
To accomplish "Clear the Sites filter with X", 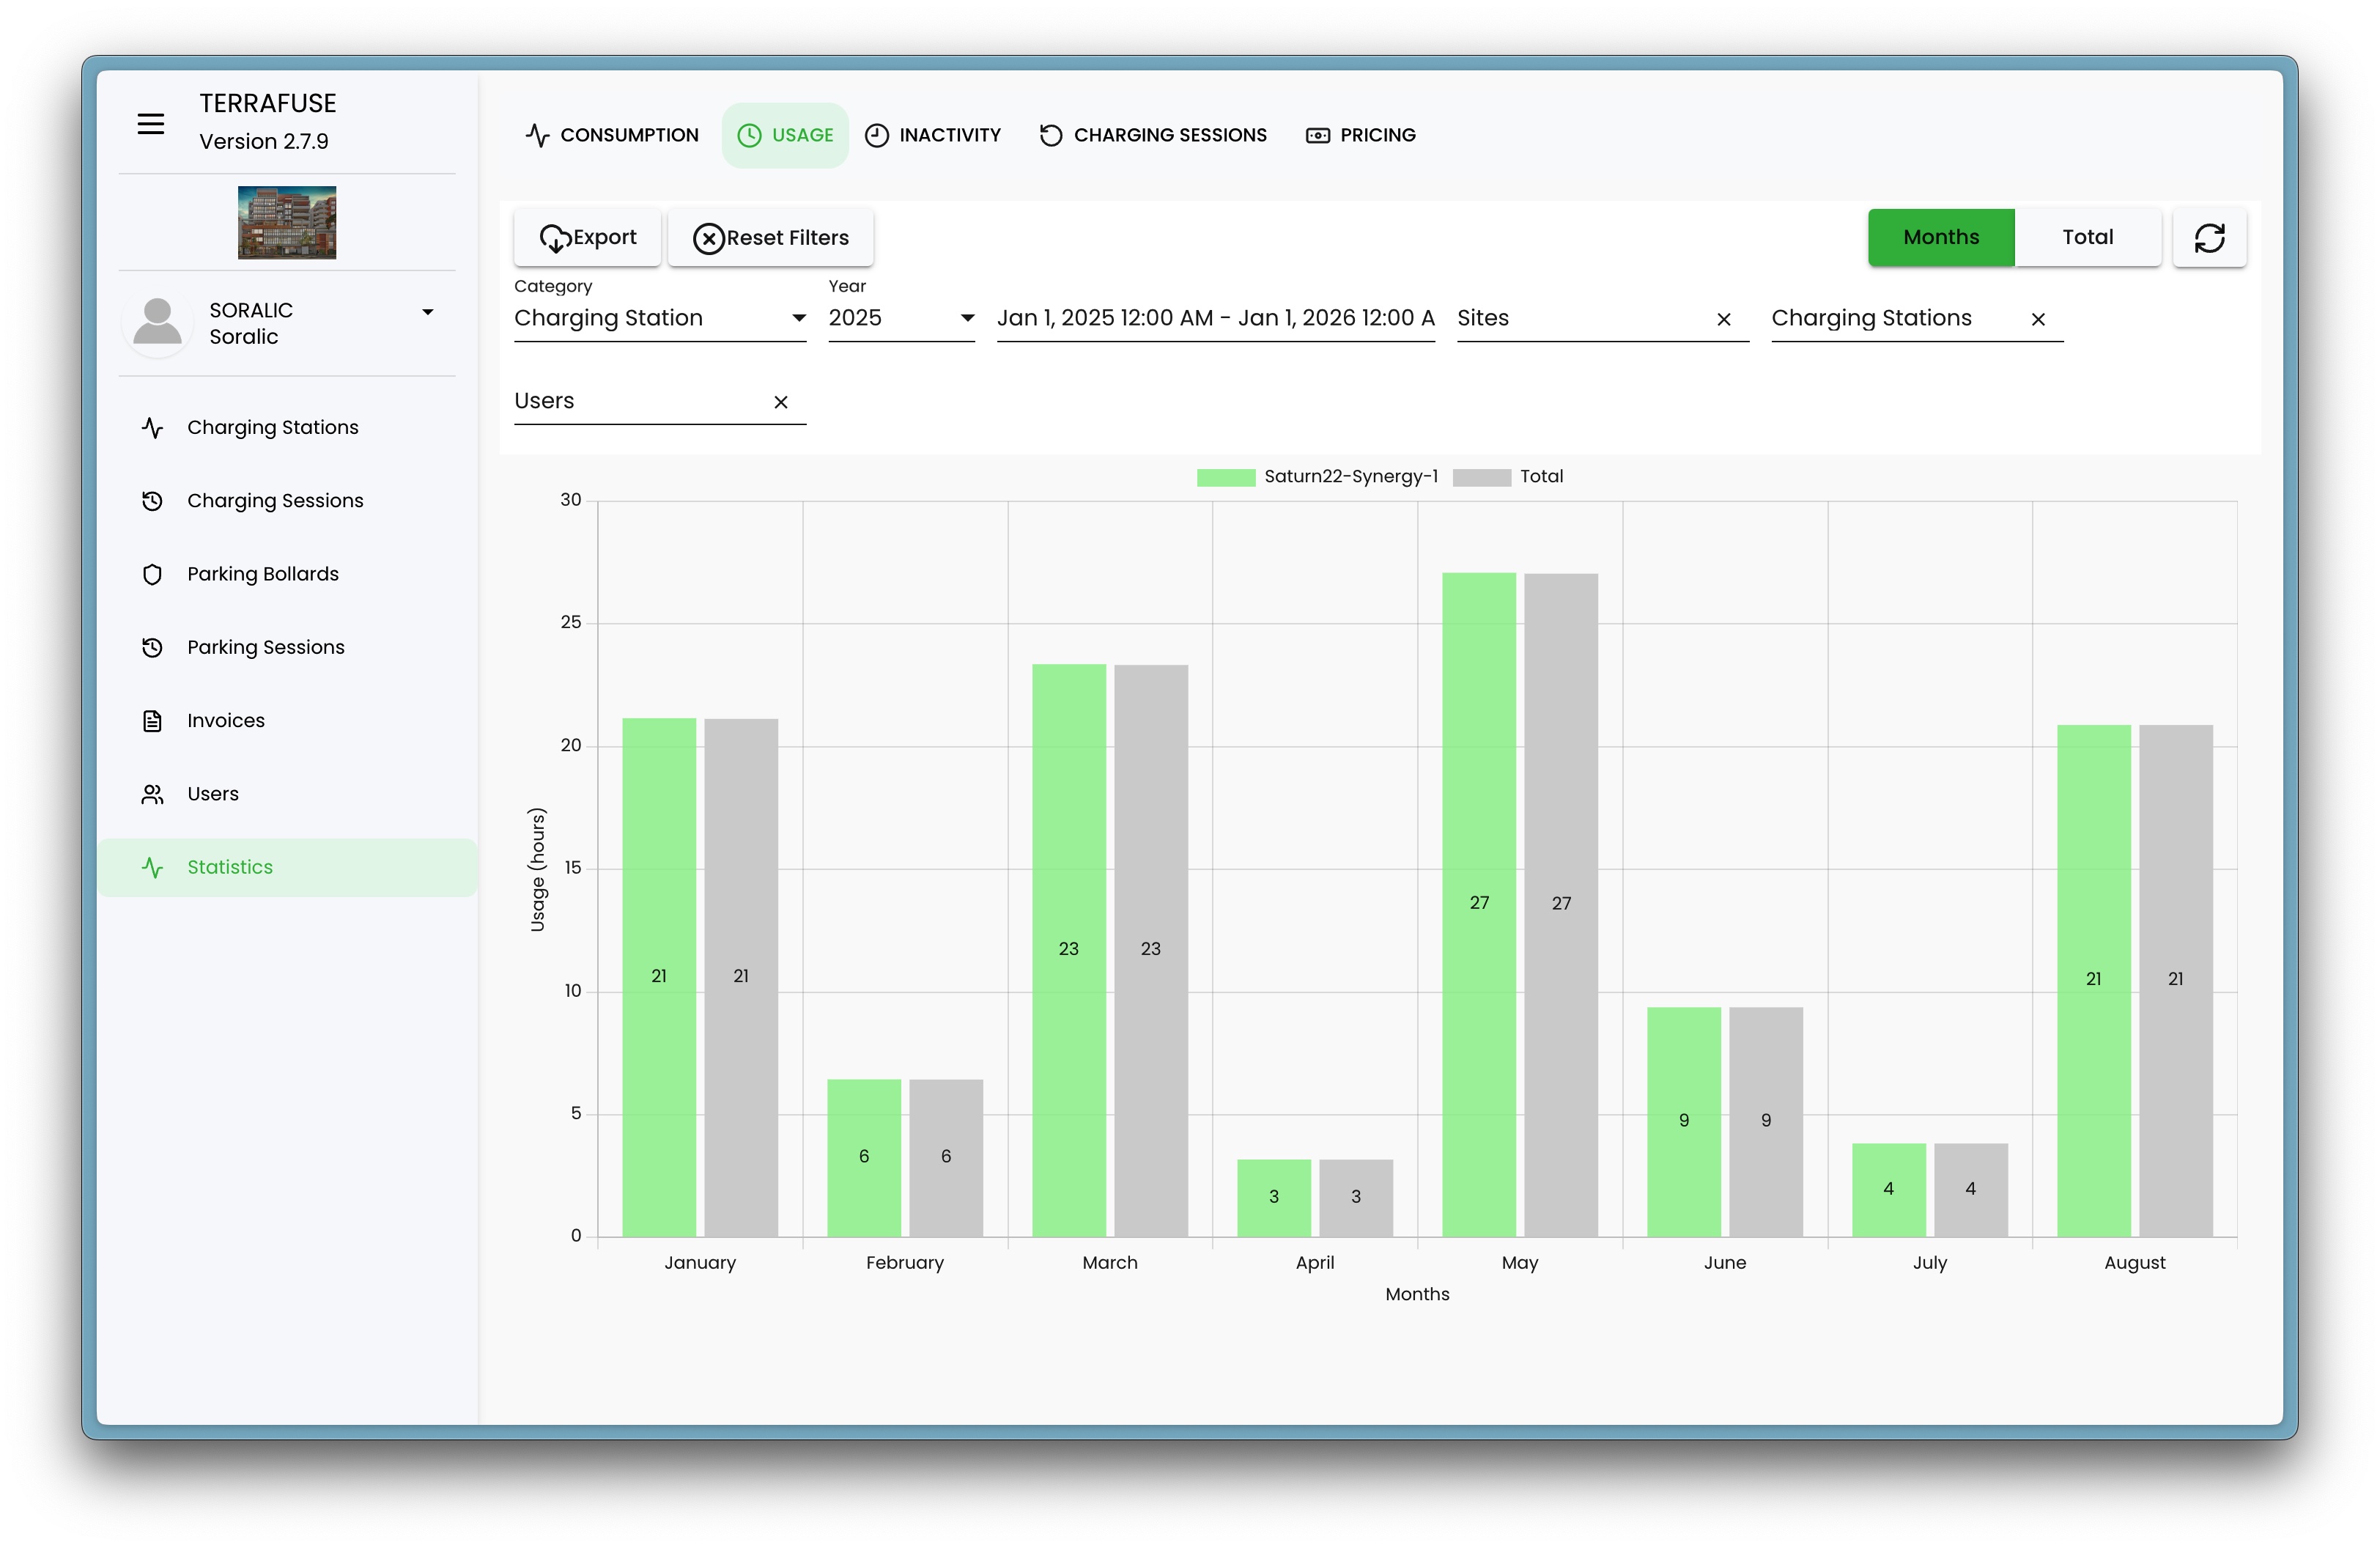I will tap(1723, 319).
